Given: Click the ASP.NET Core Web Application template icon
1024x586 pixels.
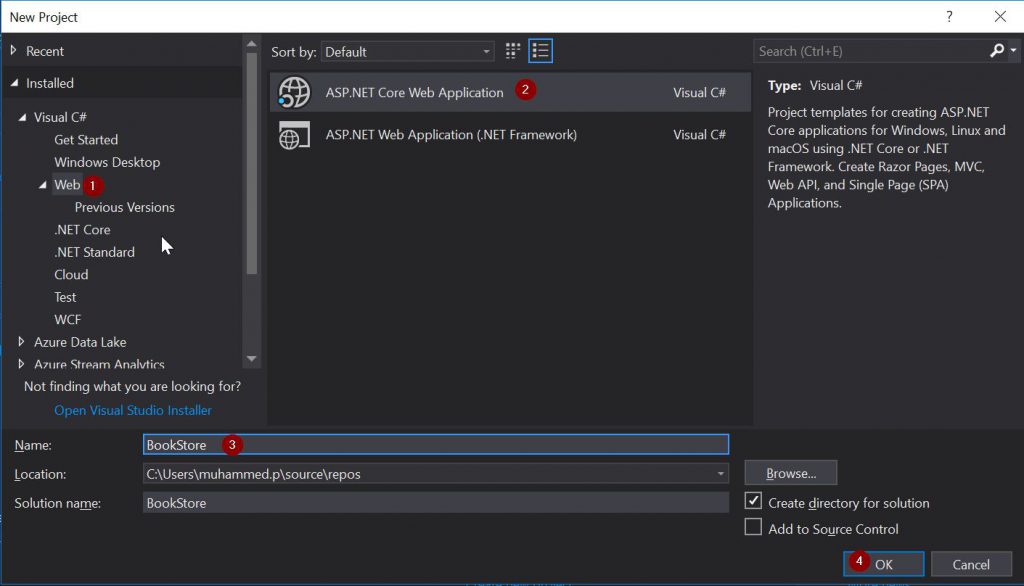Looking at the screenshot, I should pos(294,92).
